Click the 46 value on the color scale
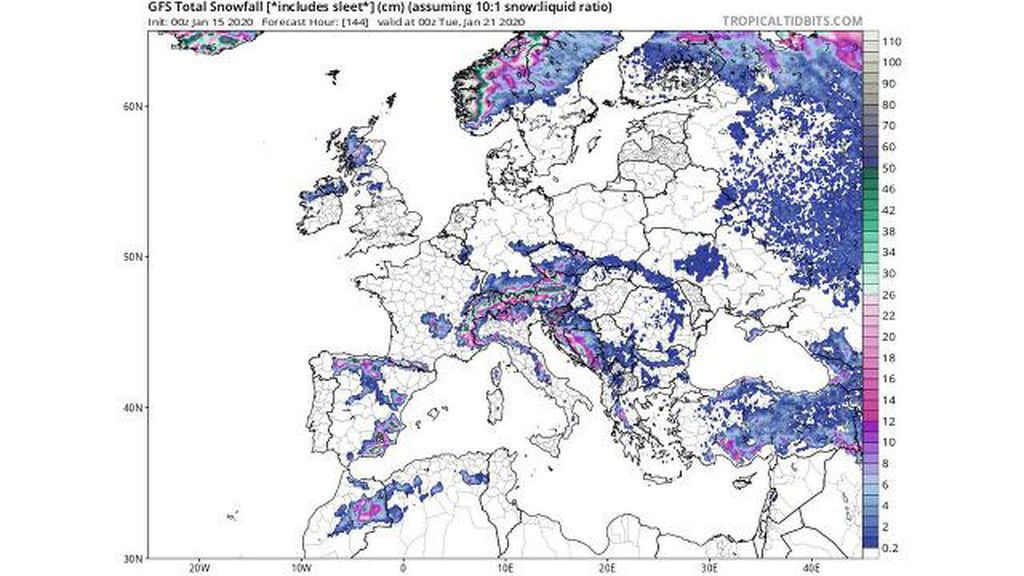This screenshot has width=1024, height=576. click(x=889, y=189)
